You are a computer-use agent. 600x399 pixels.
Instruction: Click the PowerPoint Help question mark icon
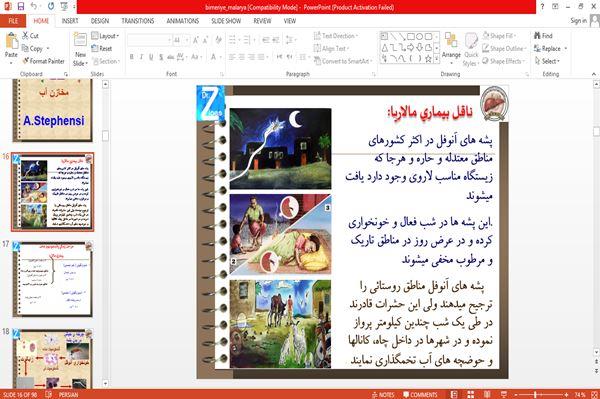tap(542, 6)
